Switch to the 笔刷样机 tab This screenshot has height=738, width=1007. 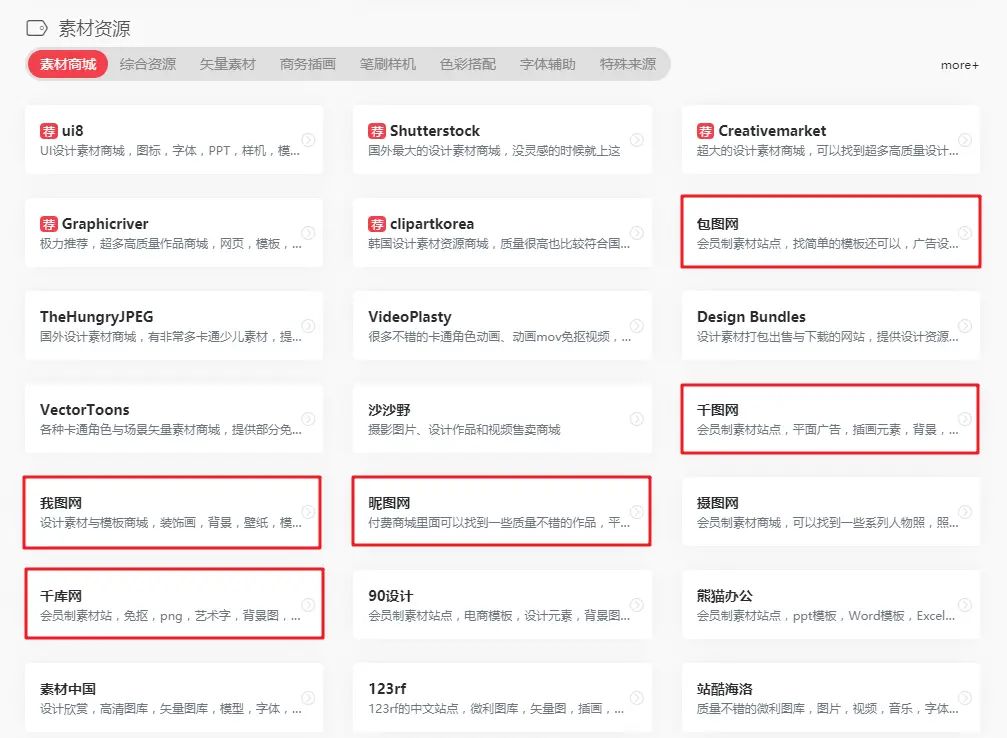click(x=386, y=63)
